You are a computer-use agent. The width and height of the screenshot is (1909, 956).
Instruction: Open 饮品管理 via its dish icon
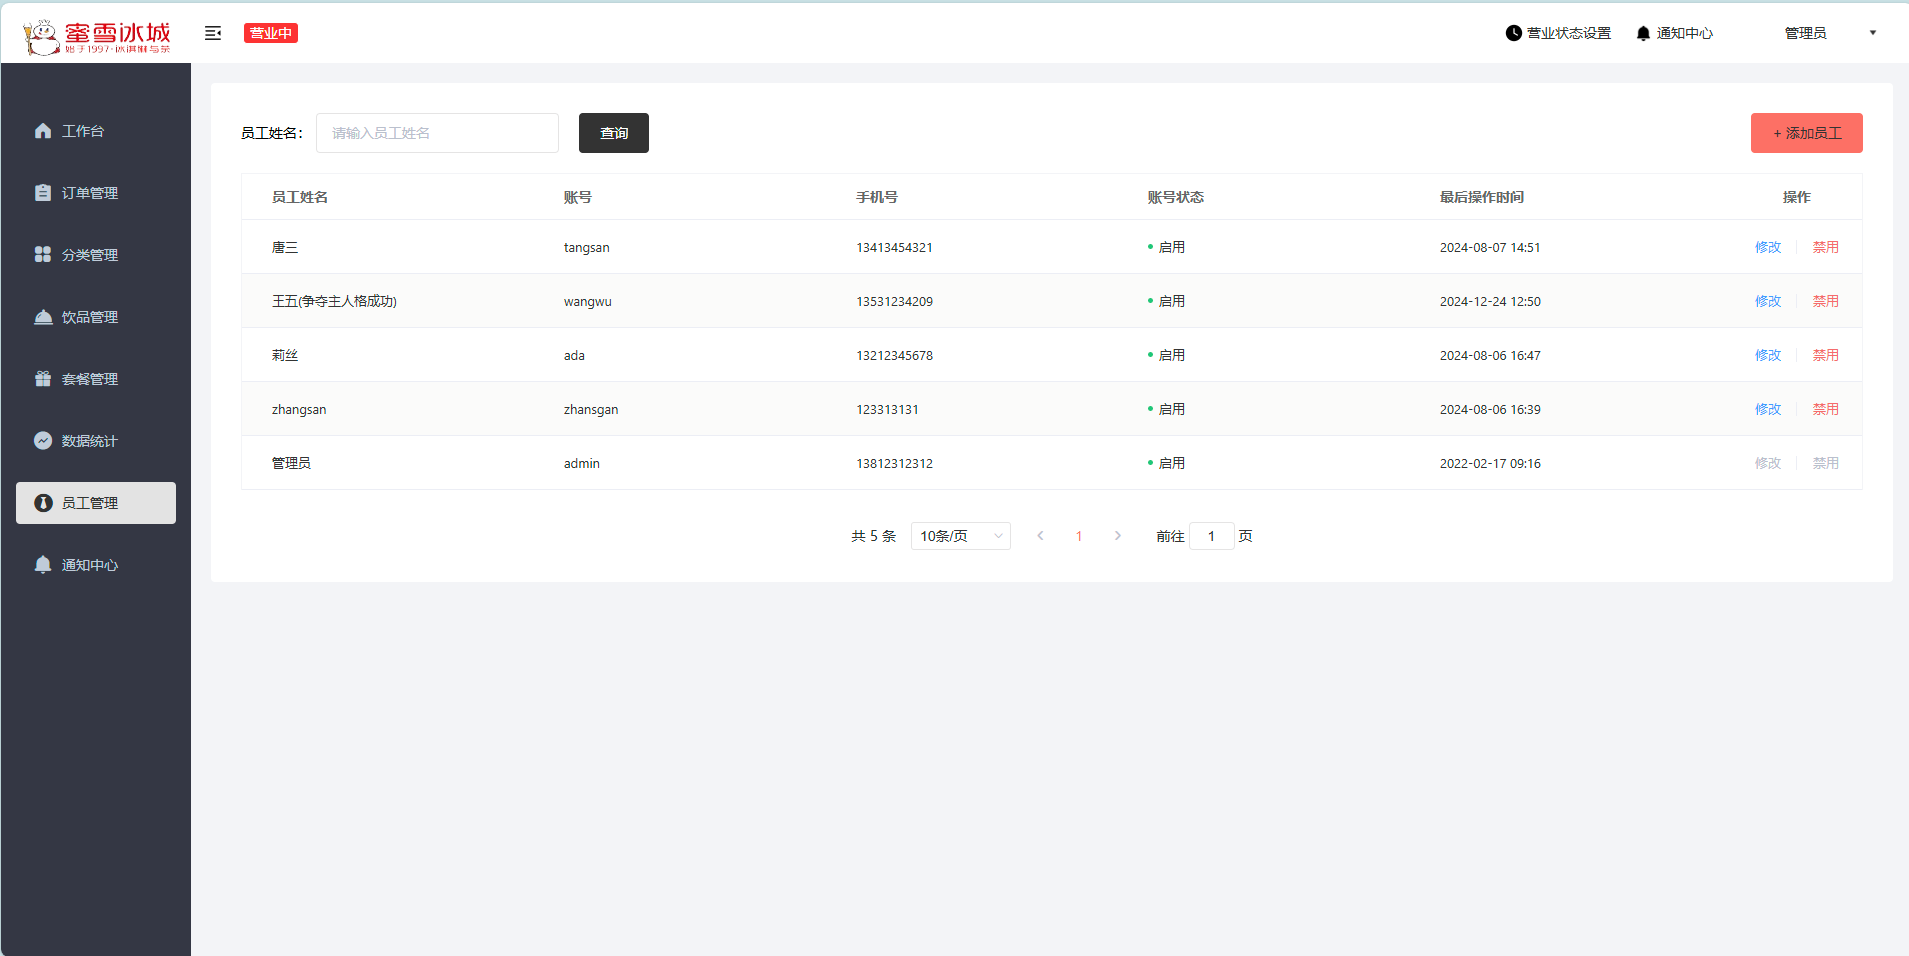pos(43,317)
